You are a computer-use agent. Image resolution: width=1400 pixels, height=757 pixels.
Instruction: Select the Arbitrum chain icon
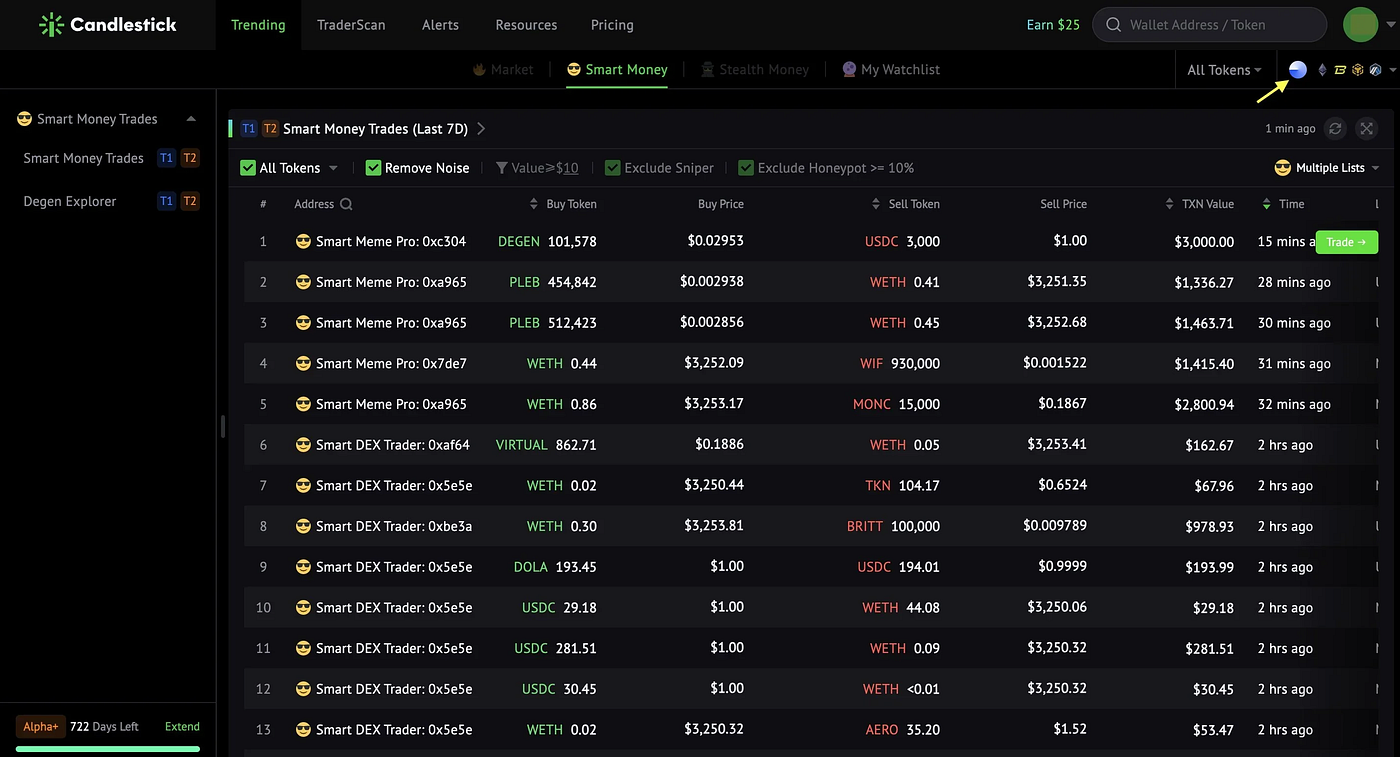(1376, 70)
